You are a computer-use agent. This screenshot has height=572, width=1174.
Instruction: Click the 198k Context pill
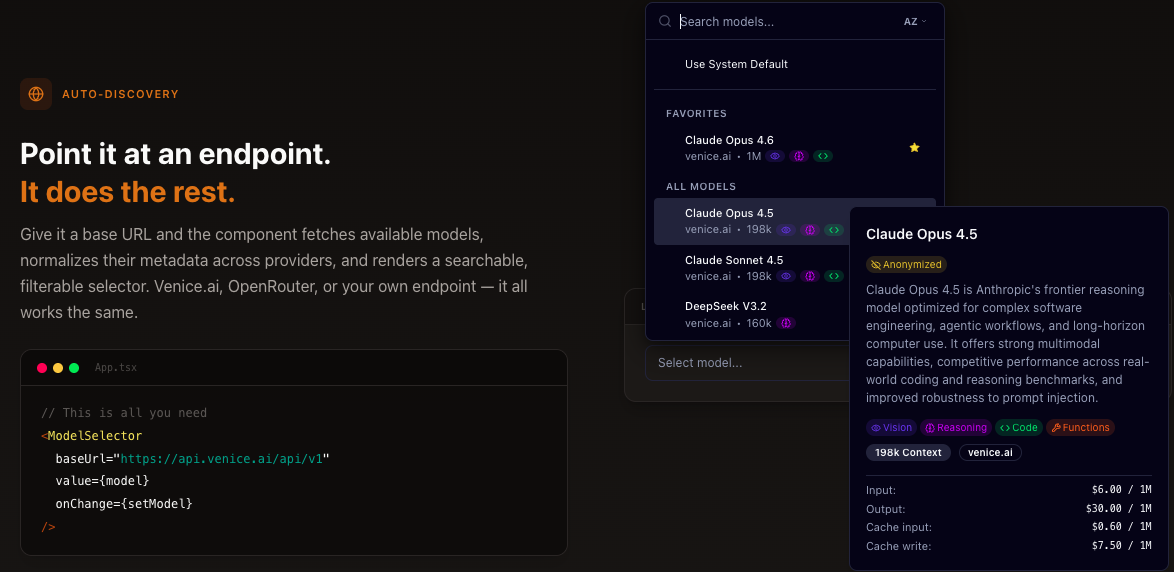point(908,452)
